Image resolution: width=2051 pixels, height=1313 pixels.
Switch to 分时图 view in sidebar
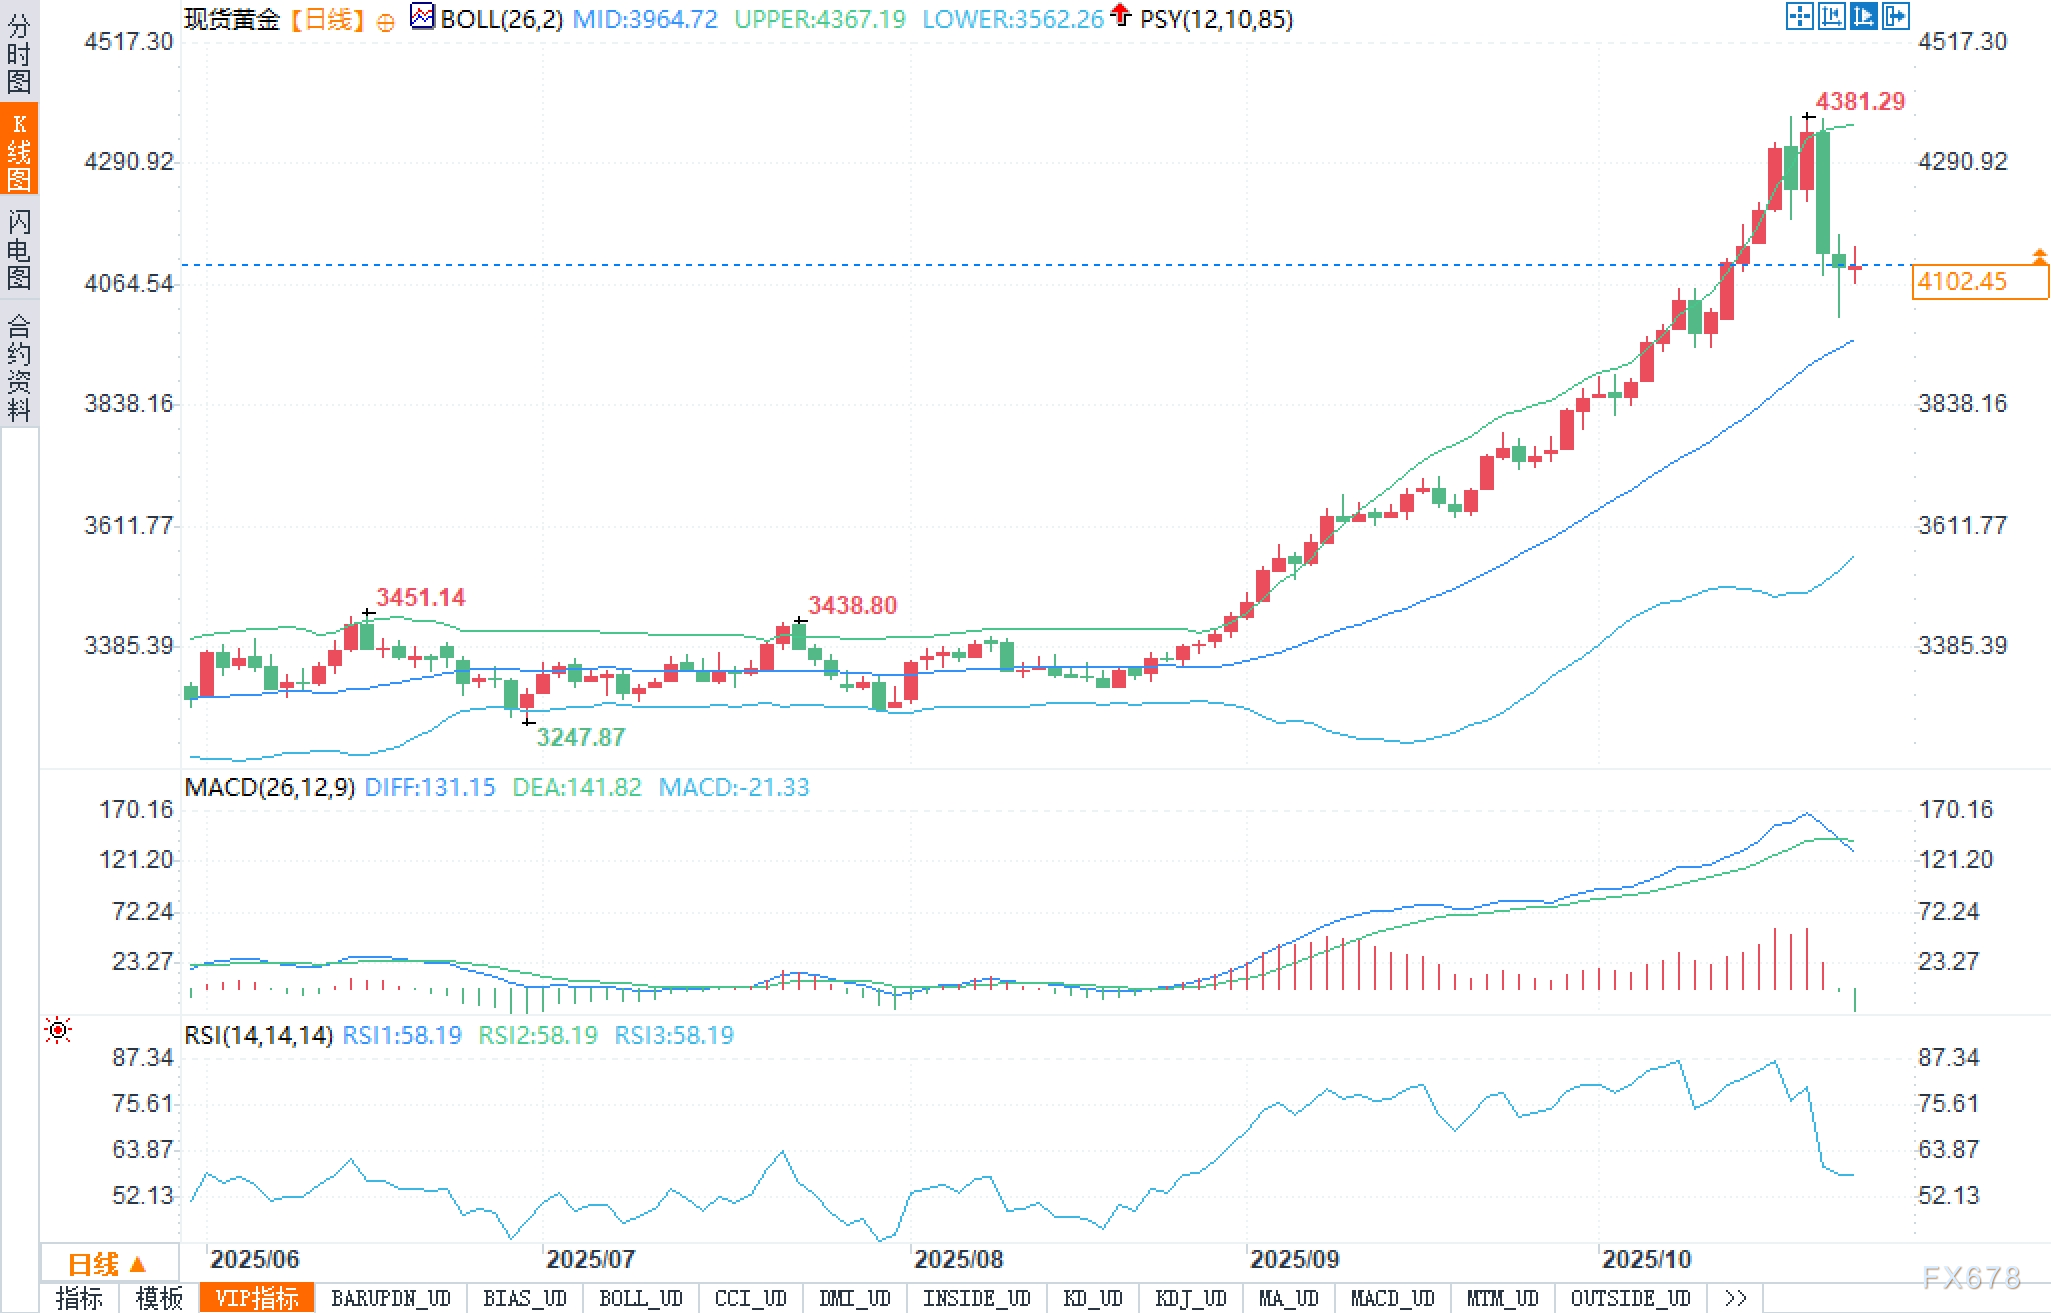[x=19, y=52]
